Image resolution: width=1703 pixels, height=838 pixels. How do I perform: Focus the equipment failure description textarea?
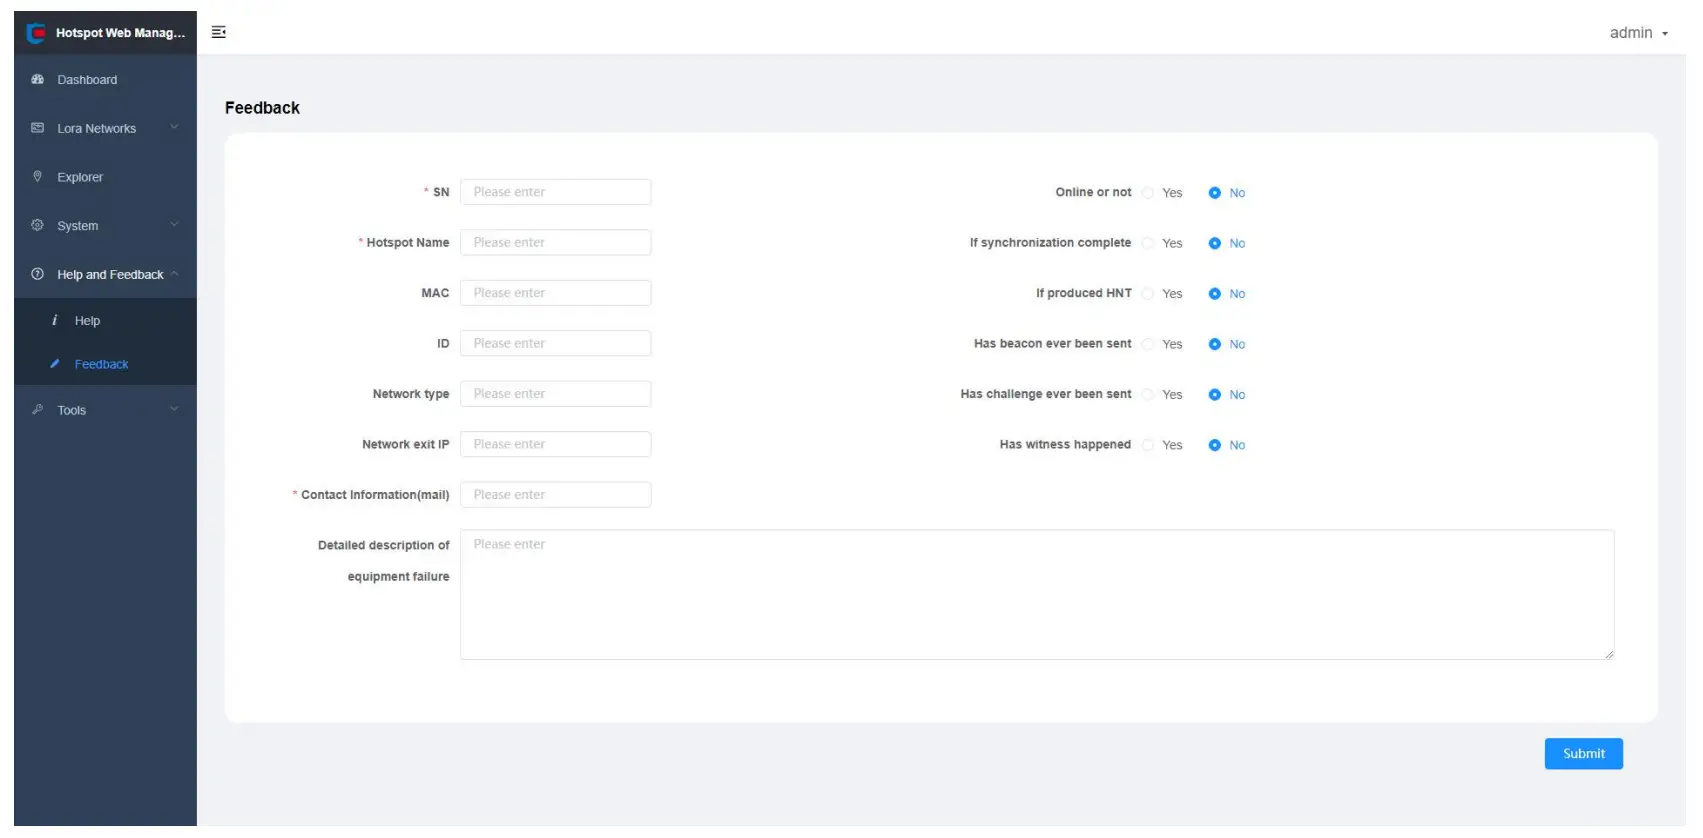coord(1037,594)
